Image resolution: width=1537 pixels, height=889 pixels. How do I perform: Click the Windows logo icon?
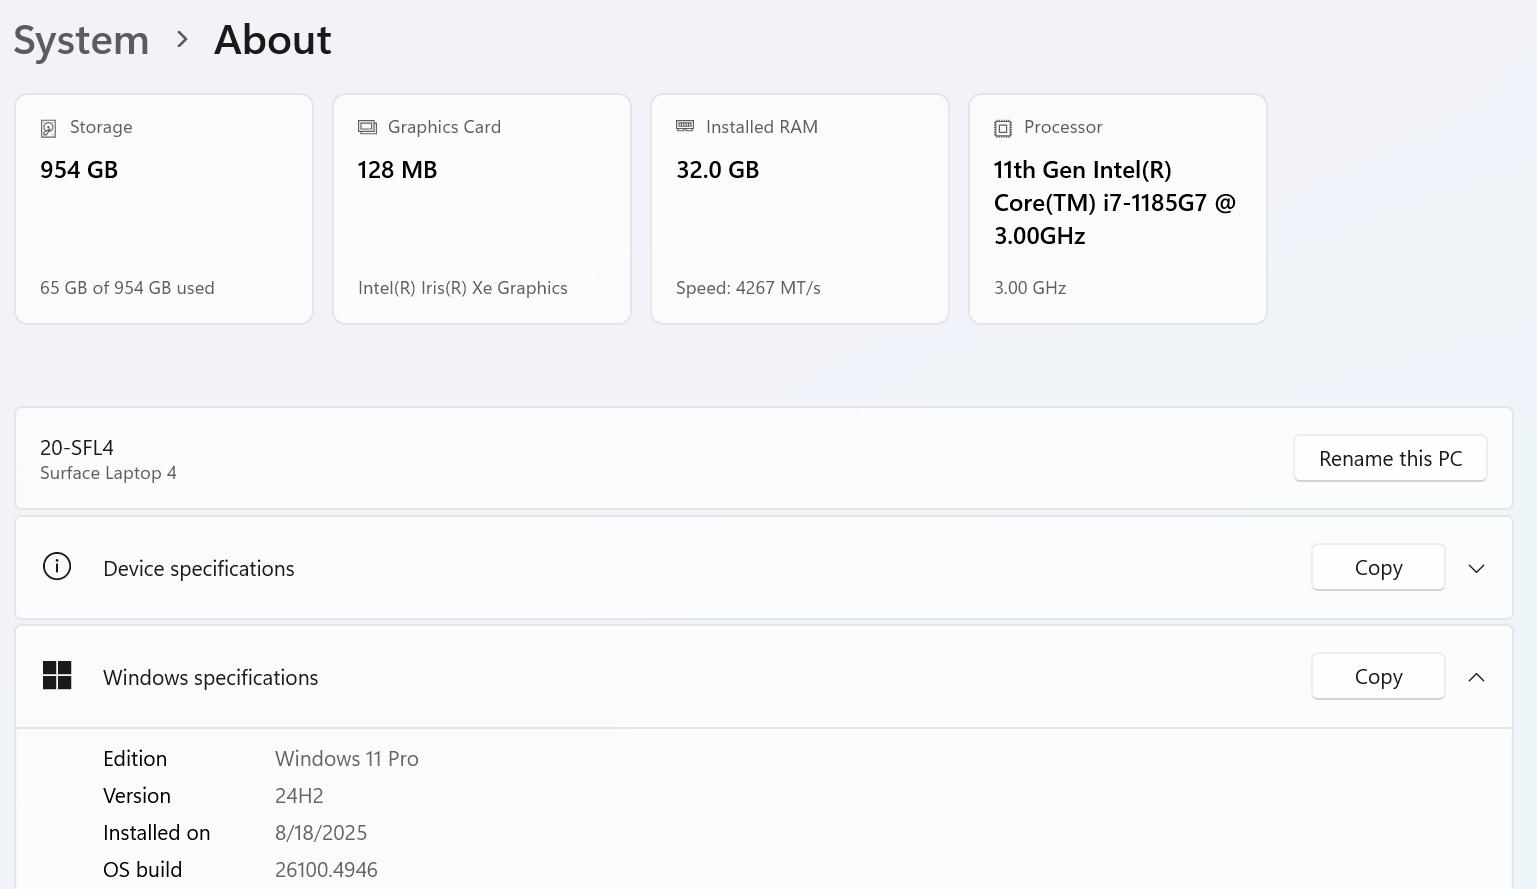click(x=57, y=676)
